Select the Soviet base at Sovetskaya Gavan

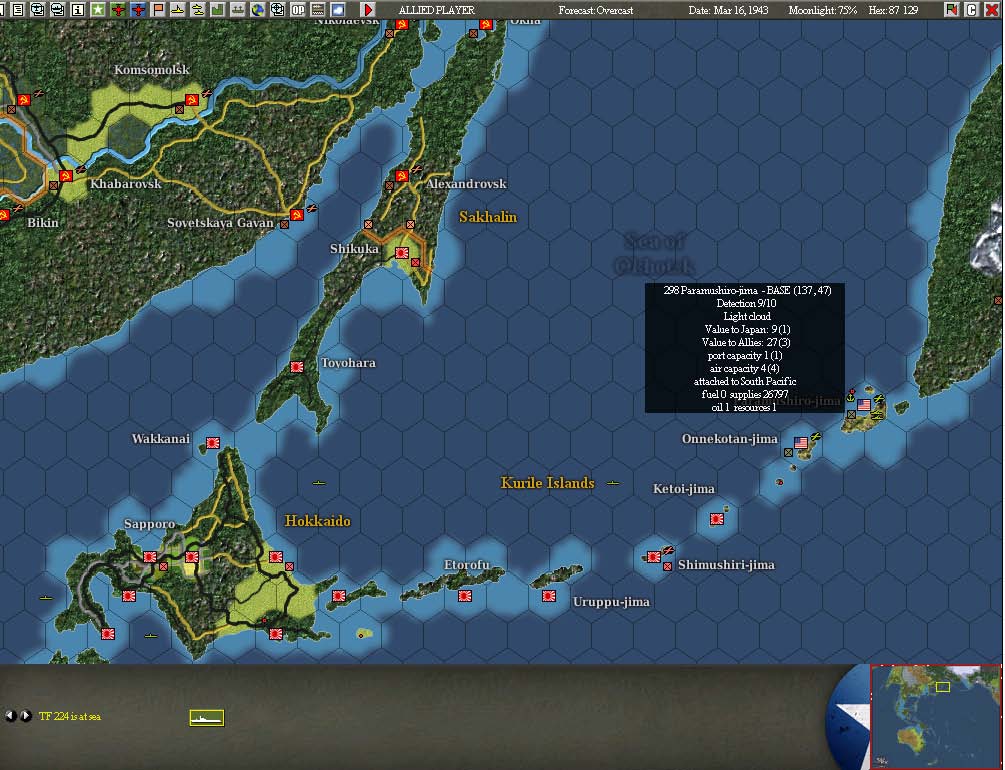(x=297, y=214)
